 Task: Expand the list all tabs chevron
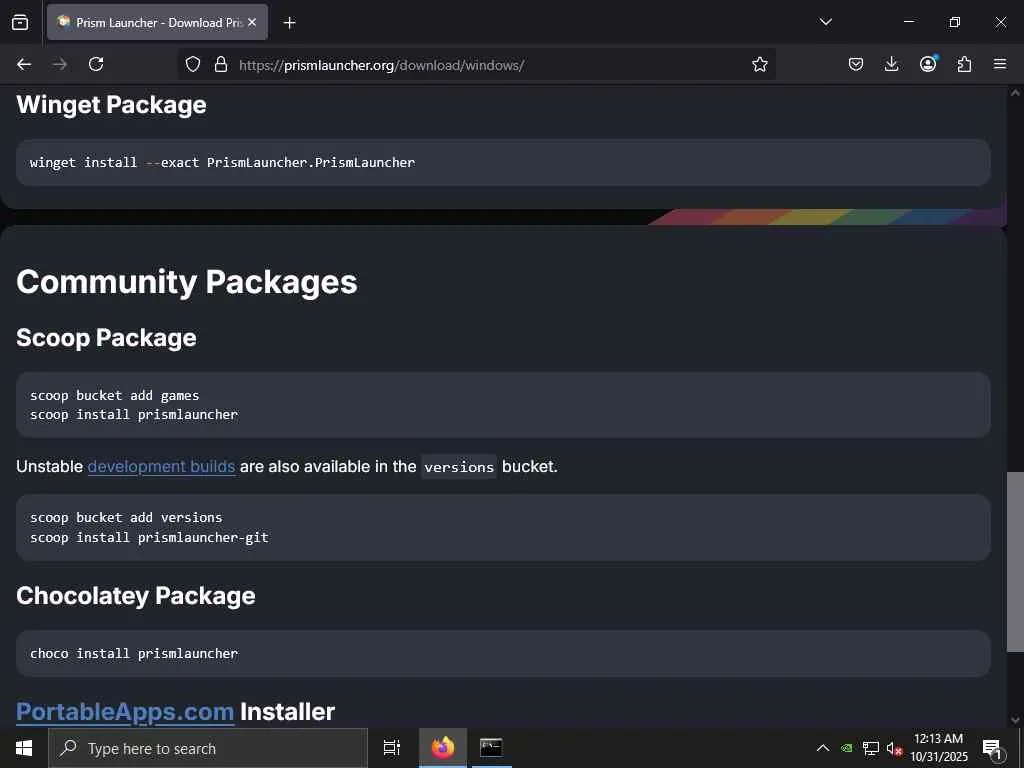[826, 22]
